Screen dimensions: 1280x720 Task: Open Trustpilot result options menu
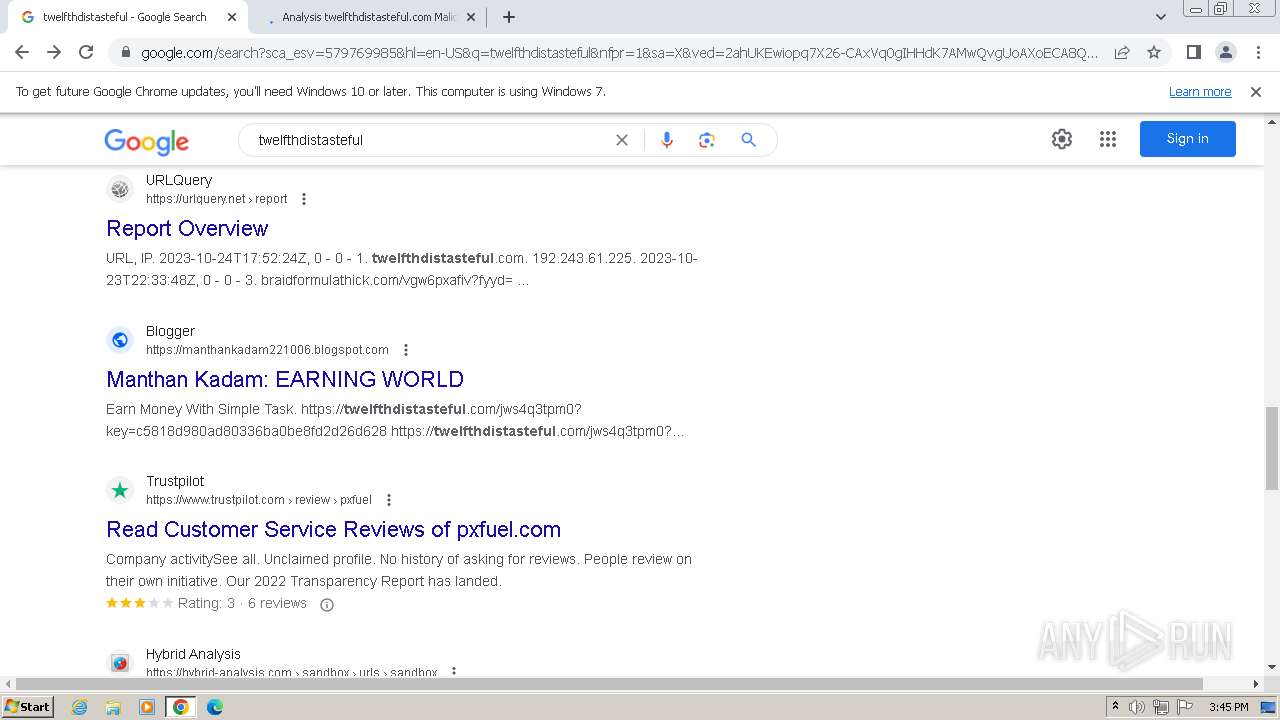389,500
